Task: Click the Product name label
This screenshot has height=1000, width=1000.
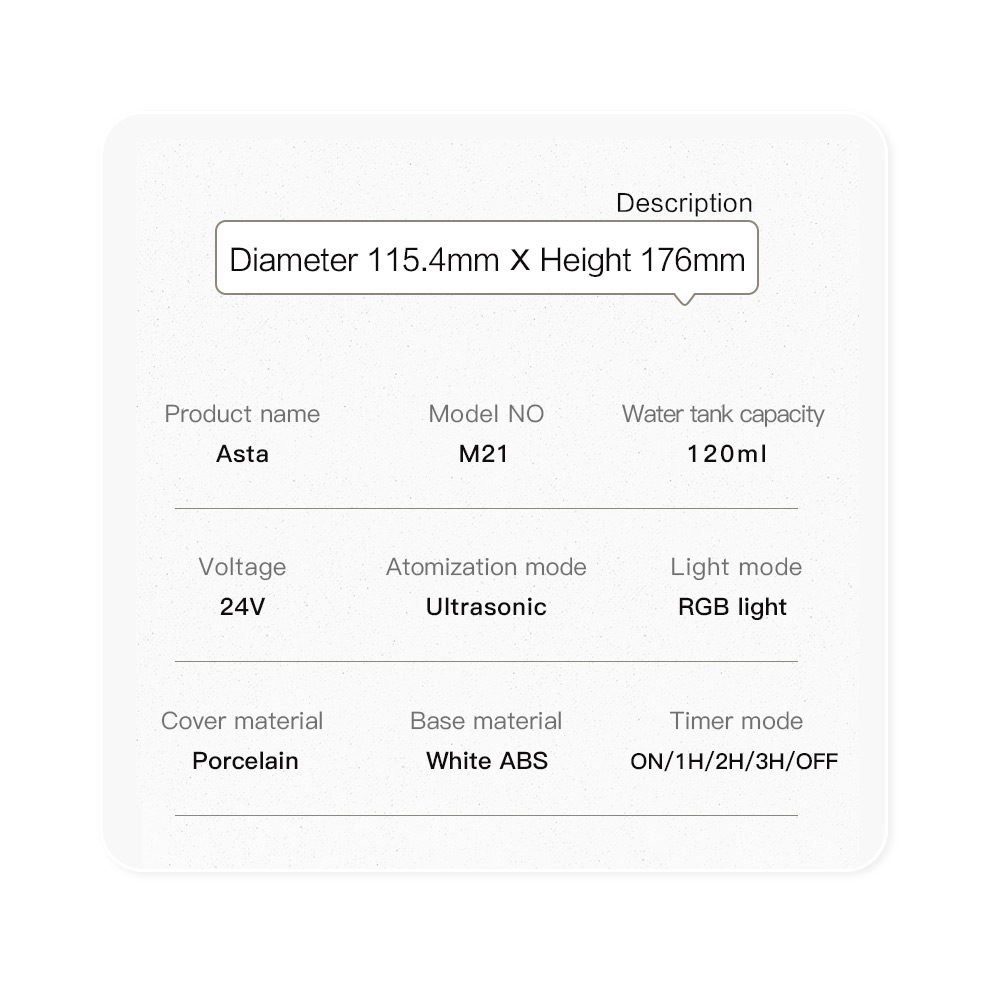Action: [242, 414]
